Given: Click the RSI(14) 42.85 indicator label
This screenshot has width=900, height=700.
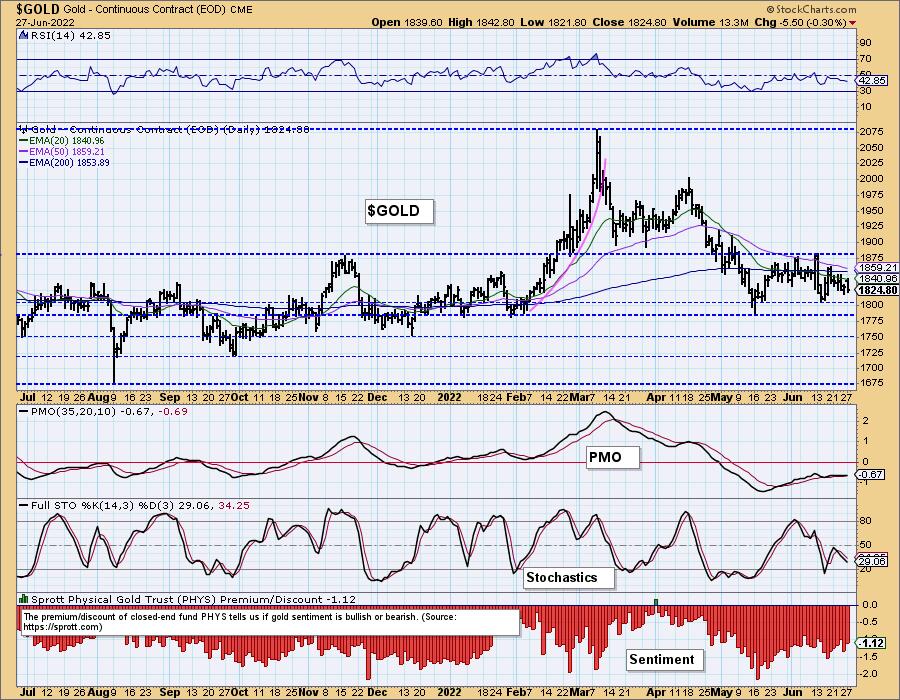Looking at the screenshot, I should [x=71, y=36].
